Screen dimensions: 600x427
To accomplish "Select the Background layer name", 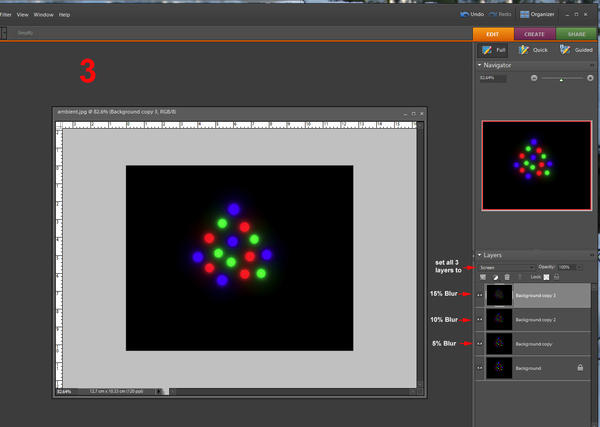I will pyautogui.click(x=528, y=368).
